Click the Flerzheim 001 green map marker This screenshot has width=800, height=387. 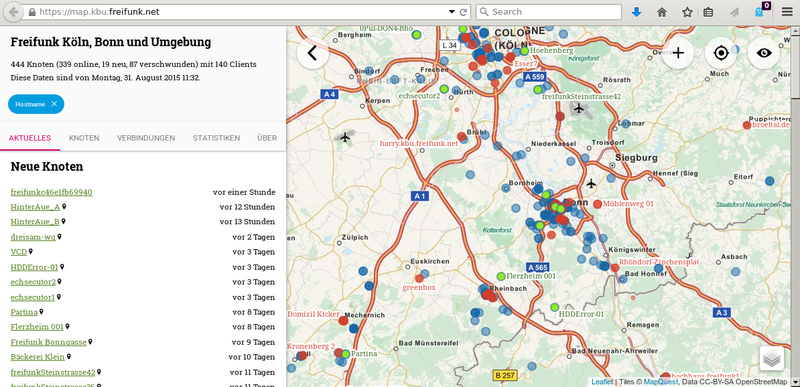pyautogui.click(x=501, y=276)
